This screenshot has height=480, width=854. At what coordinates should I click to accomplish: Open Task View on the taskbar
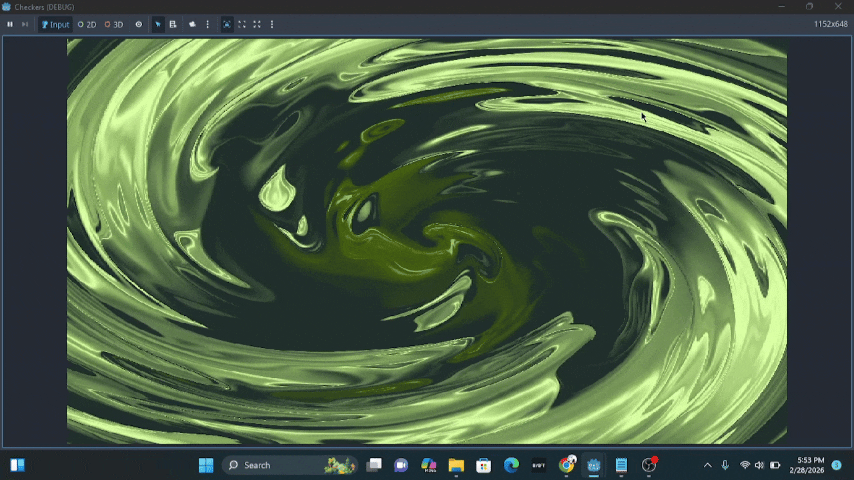coord(374,465)
